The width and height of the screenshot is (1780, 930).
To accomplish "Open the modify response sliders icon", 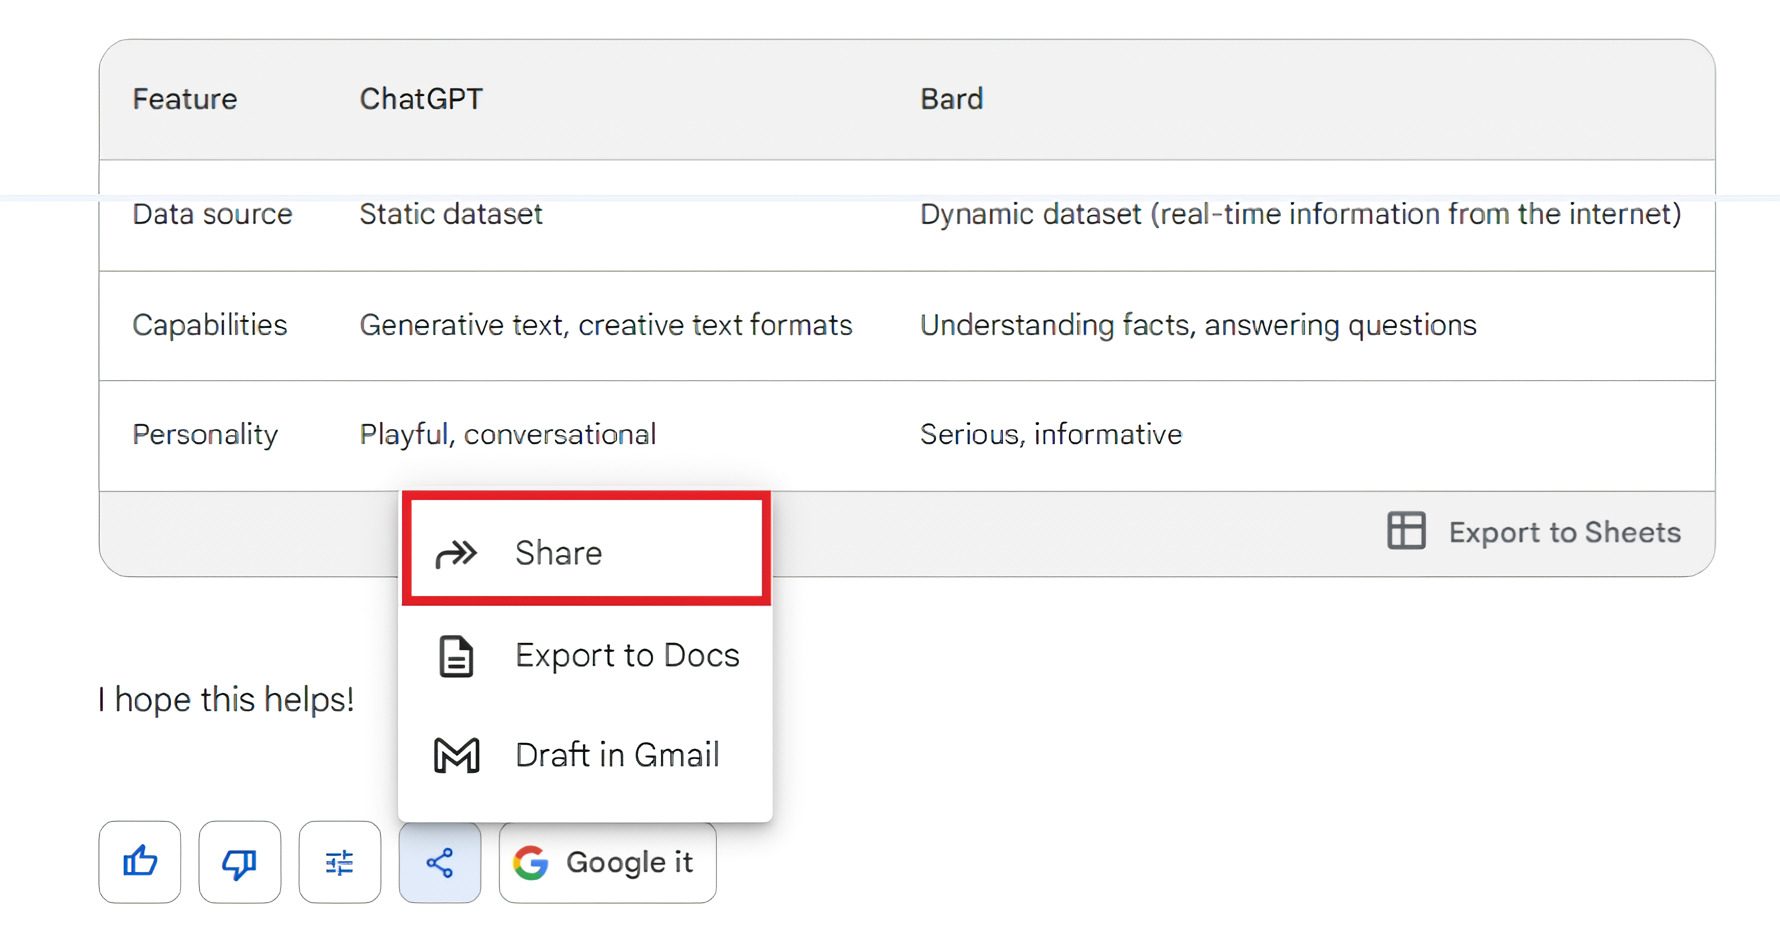I will tap(340, 862).
